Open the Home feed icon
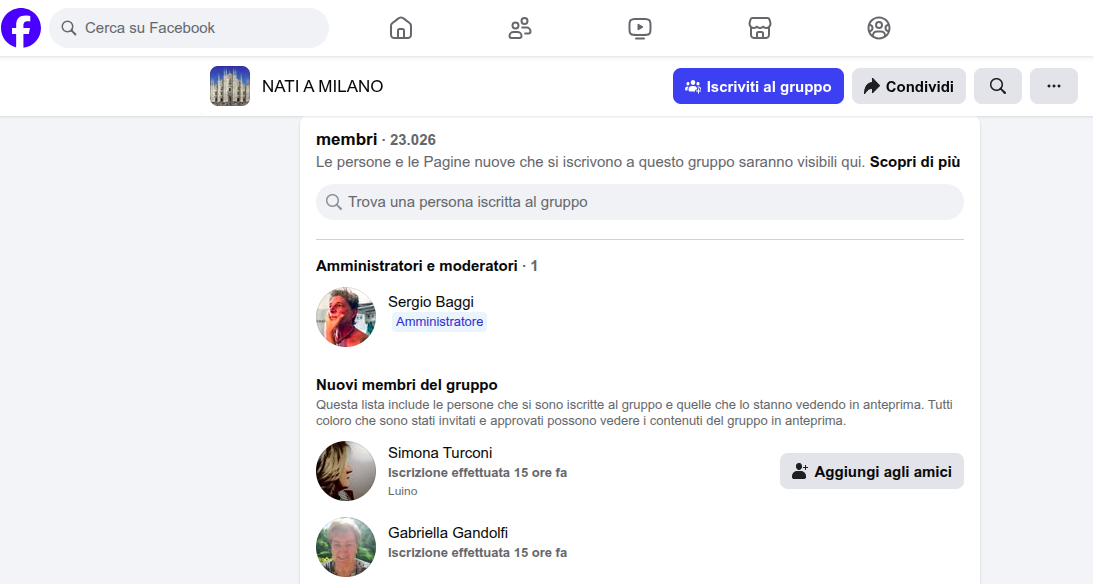 pos(401,28)
